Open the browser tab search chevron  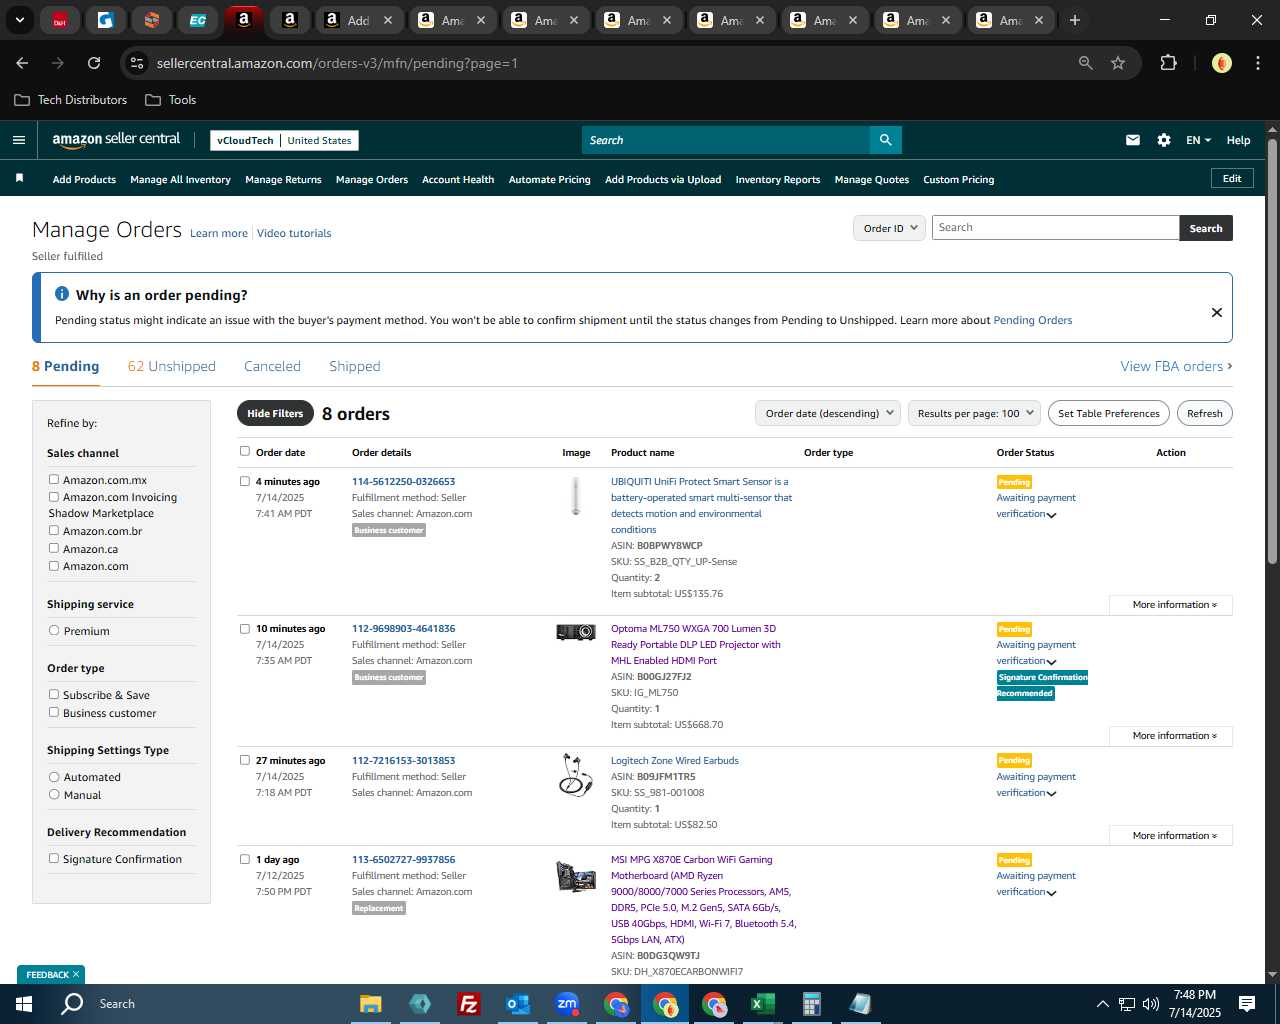point(19,20)
